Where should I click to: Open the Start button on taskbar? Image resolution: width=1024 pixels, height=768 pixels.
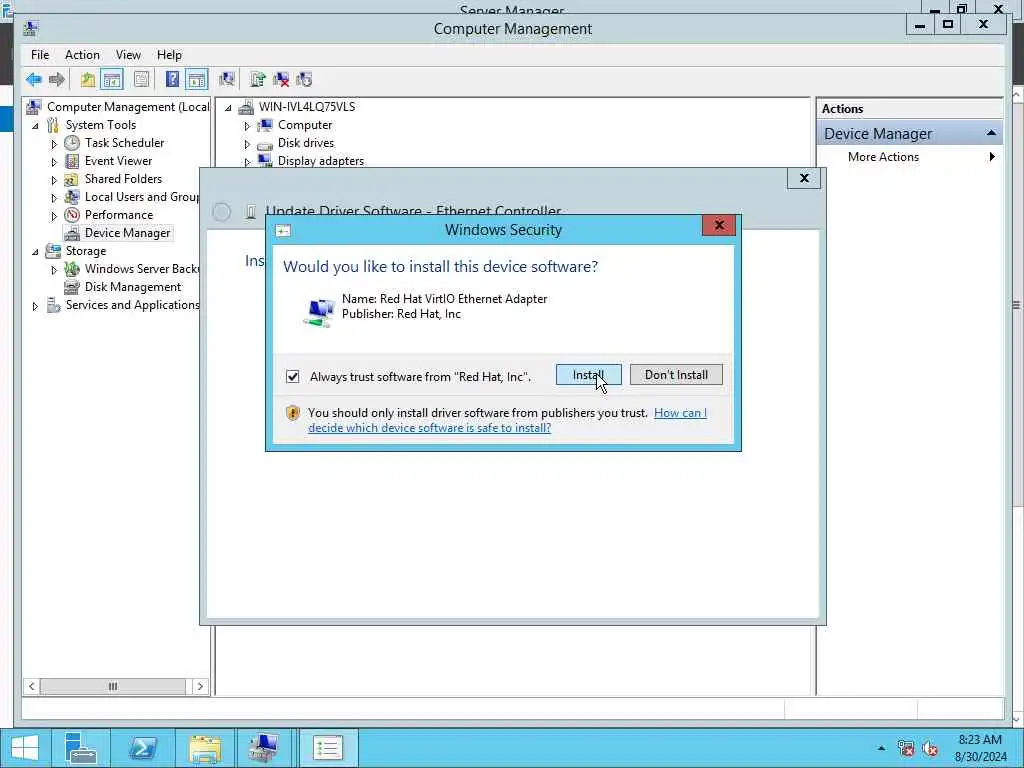pos(25,748)
